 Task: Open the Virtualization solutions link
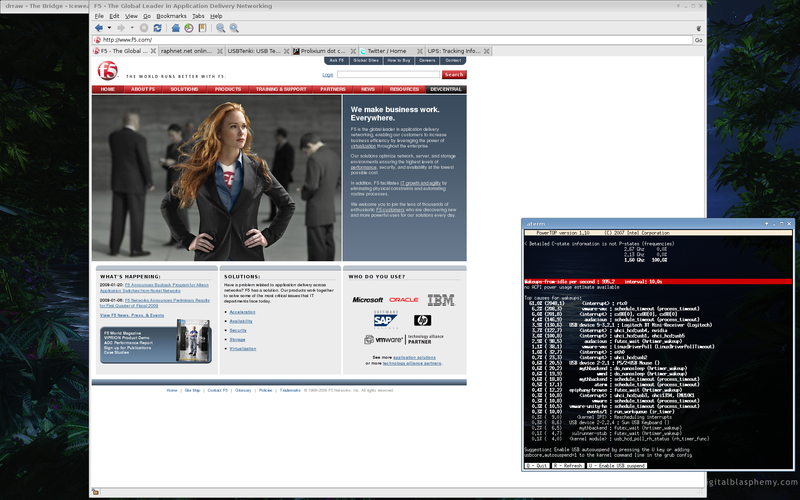pyautogui.click(x=242, y=349)
